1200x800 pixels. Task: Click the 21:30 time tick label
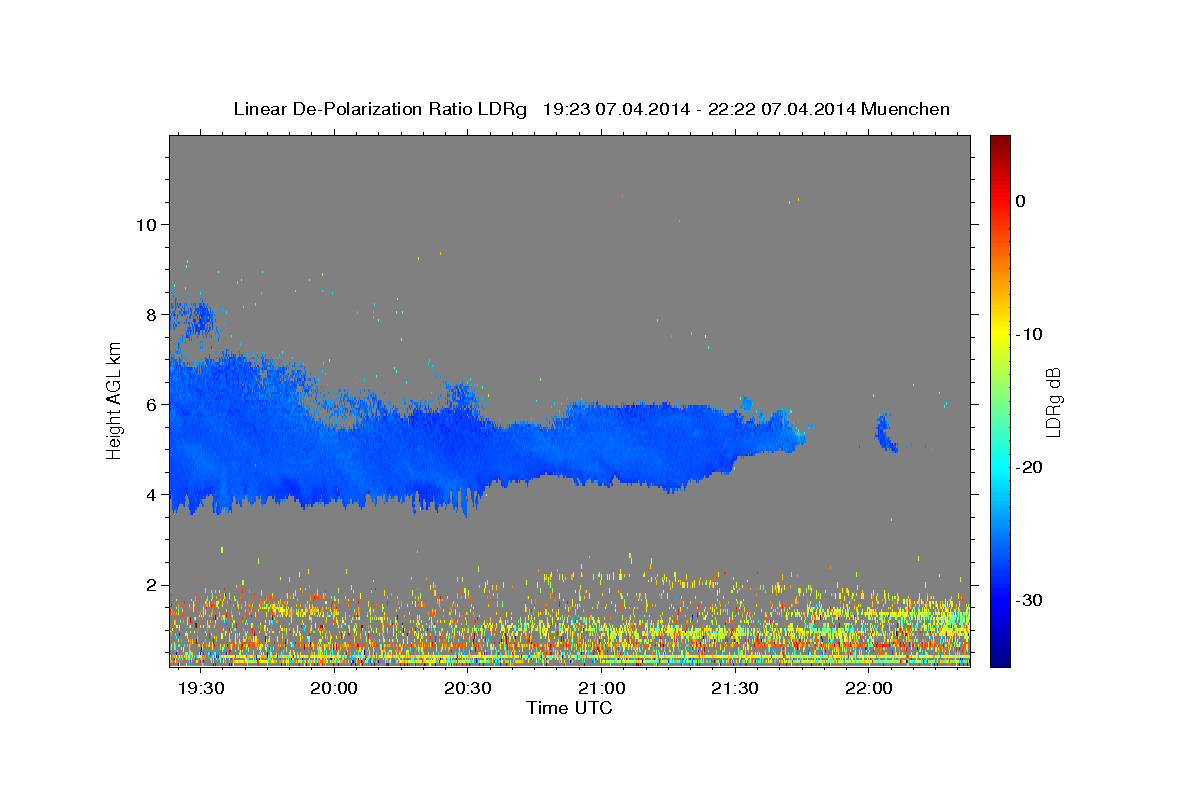coord(736,689)
